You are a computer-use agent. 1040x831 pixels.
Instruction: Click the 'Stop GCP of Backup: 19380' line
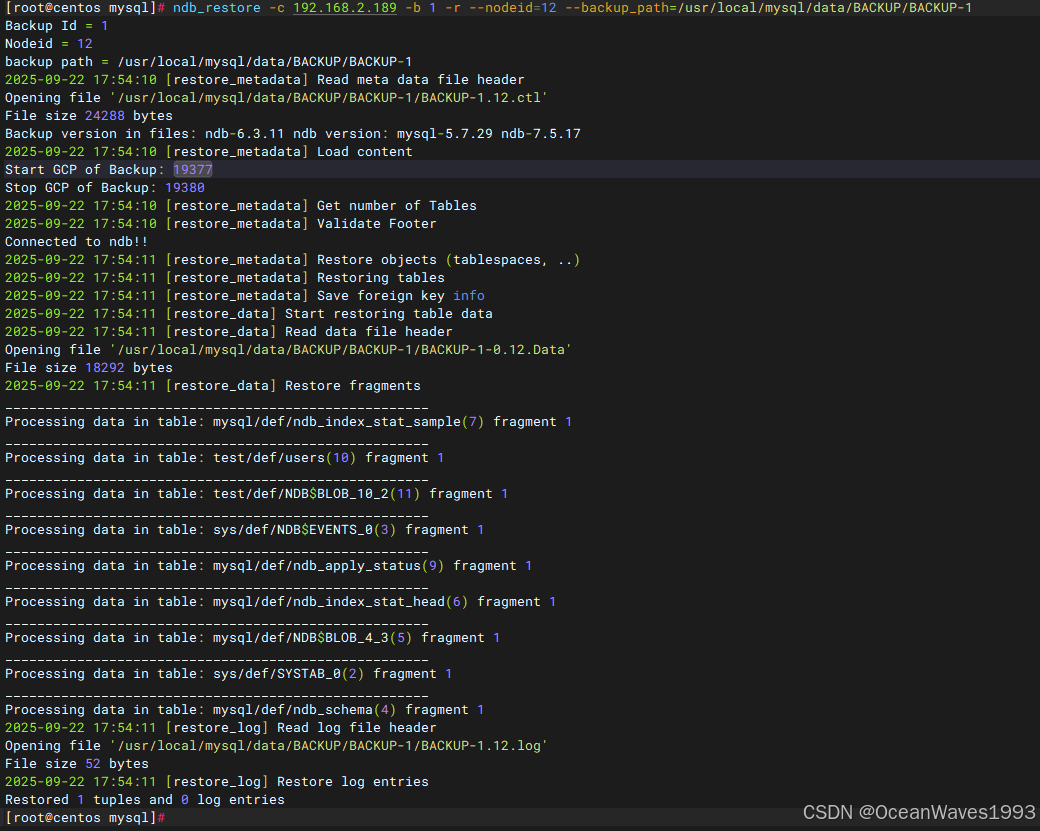click(x=105, y=188)
